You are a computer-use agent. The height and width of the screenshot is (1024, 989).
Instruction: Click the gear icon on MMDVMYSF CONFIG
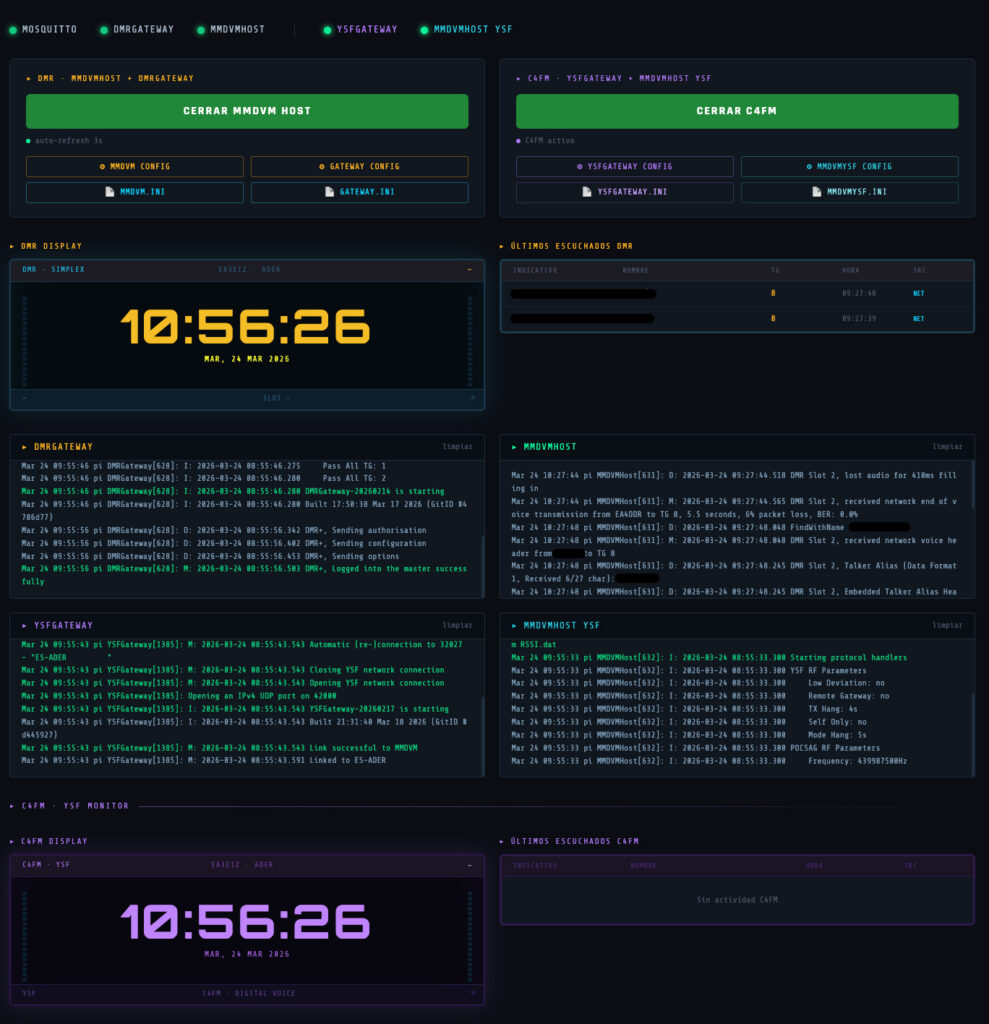(809, 166)
